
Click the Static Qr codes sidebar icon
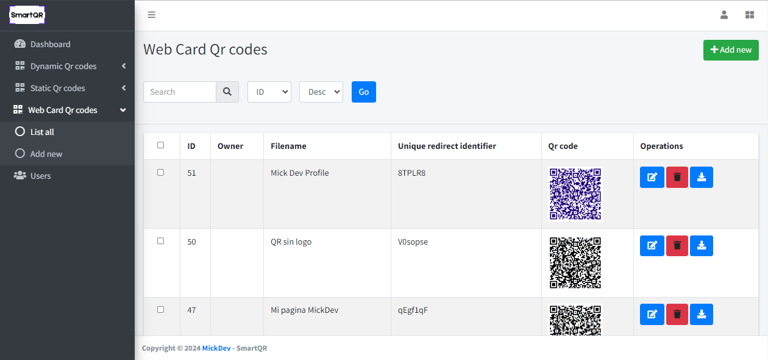[x=20, y=88]
